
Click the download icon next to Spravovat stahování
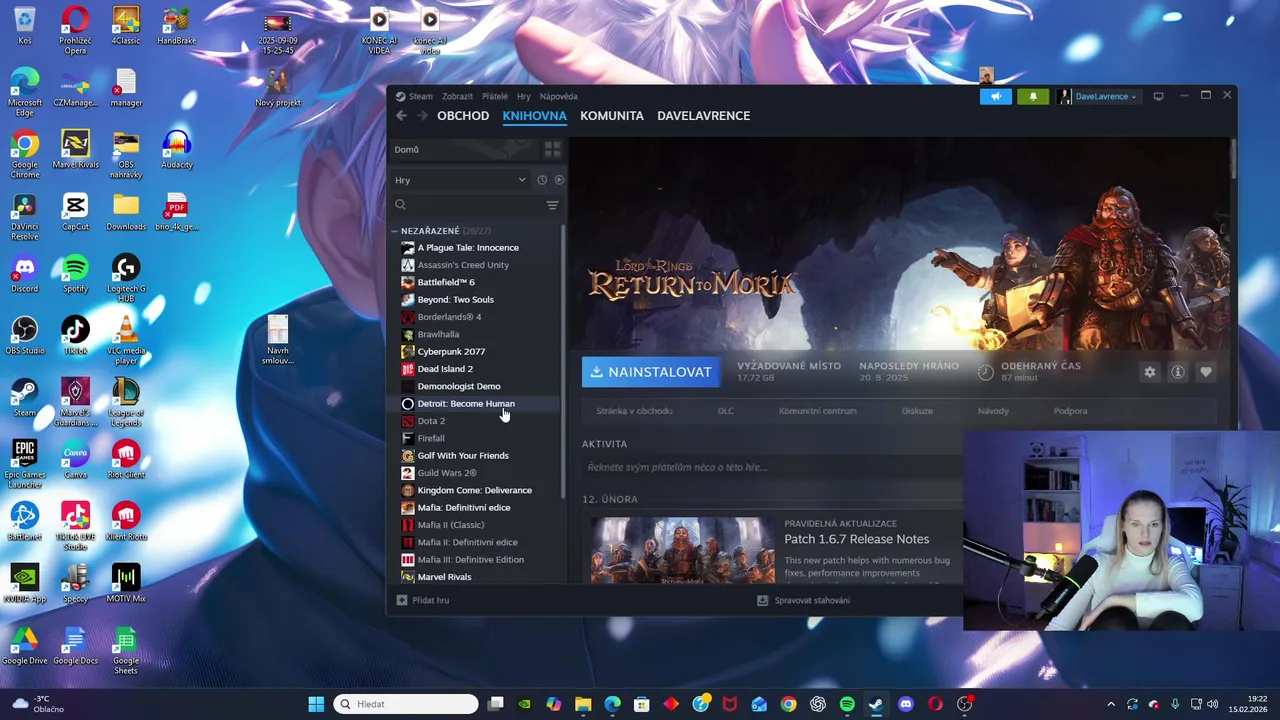[x=763, y=600]
